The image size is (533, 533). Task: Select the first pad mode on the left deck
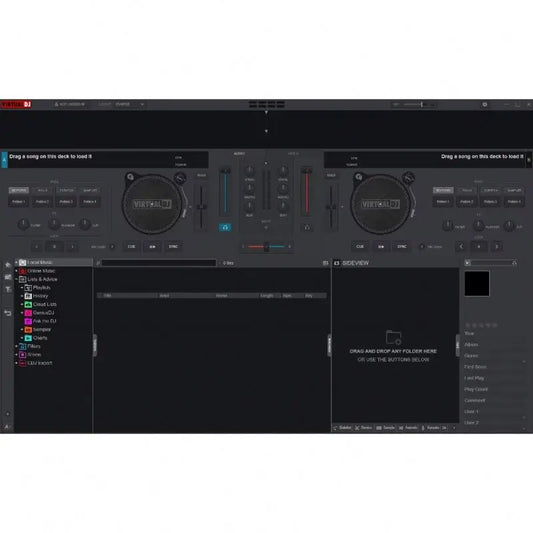coord(19,190)
